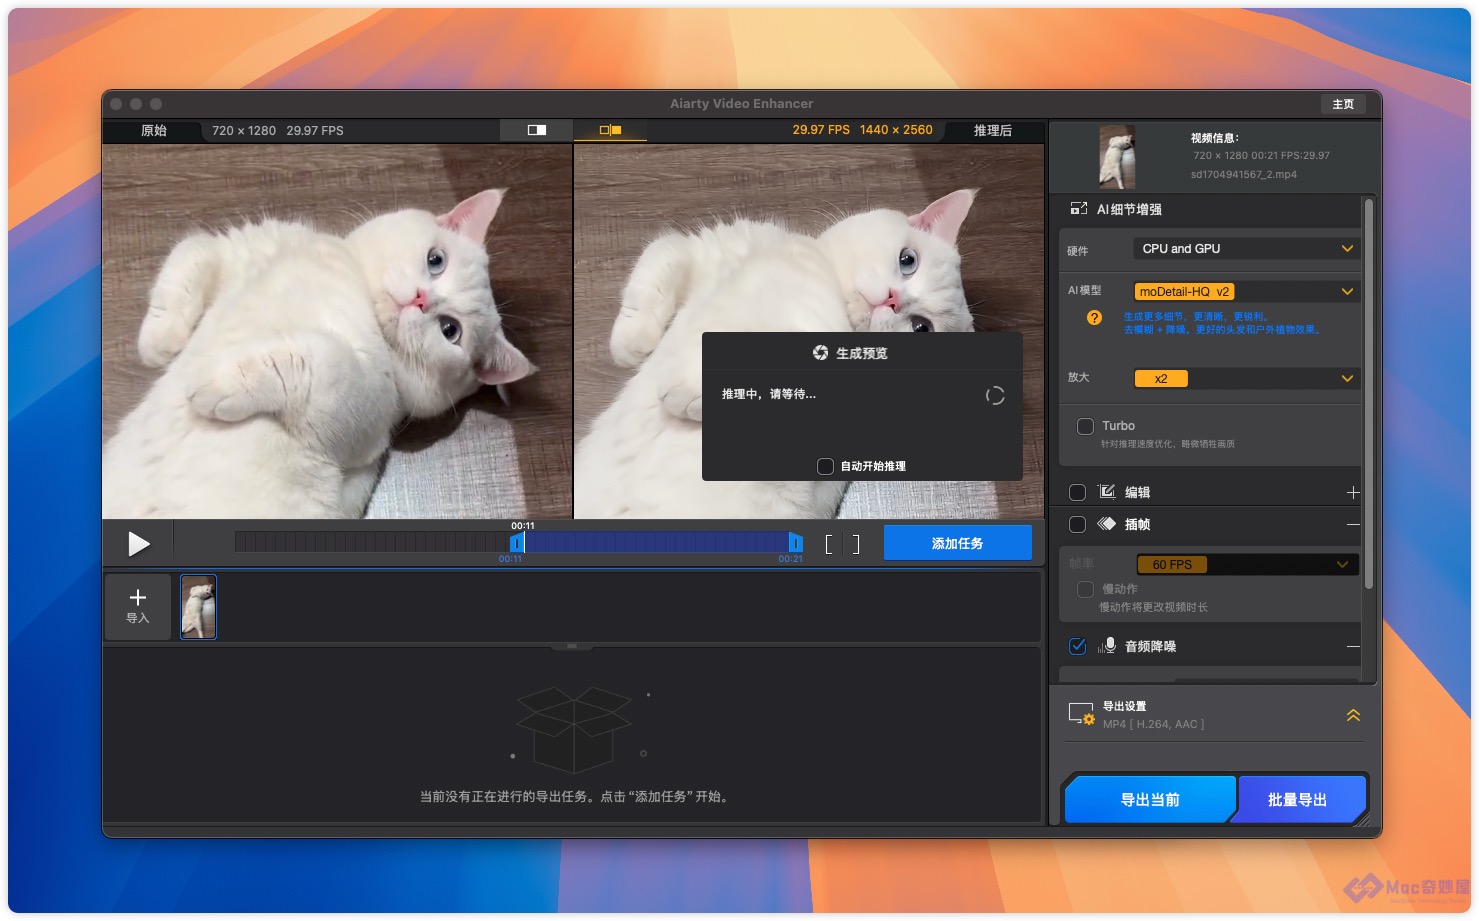Image resolution: width=1479 pixels, height=921 pixels.
Task: Click the 导出设置 label
Action: (x=1124, y=706)
